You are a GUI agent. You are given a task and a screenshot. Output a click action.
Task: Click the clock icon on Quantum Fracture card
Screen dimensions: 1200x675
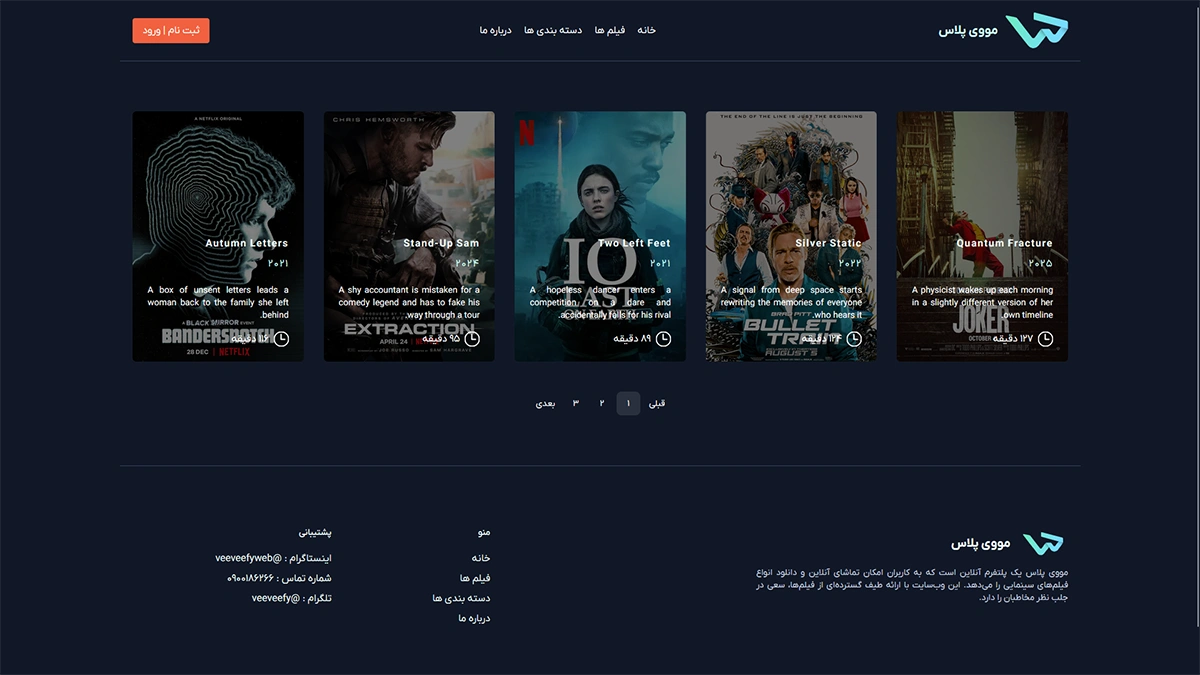(x=1045, y=339)
